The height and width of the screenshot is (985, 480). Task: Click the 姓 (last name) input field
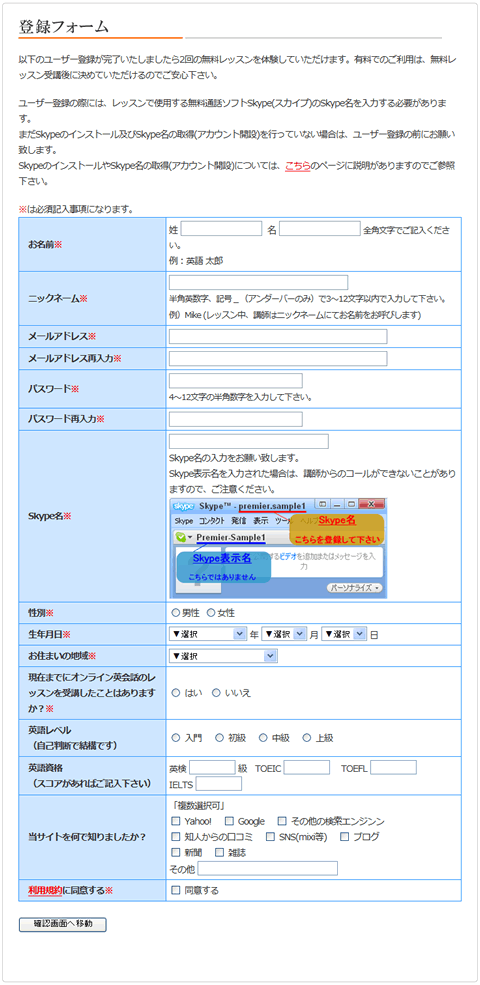[221, 229]
